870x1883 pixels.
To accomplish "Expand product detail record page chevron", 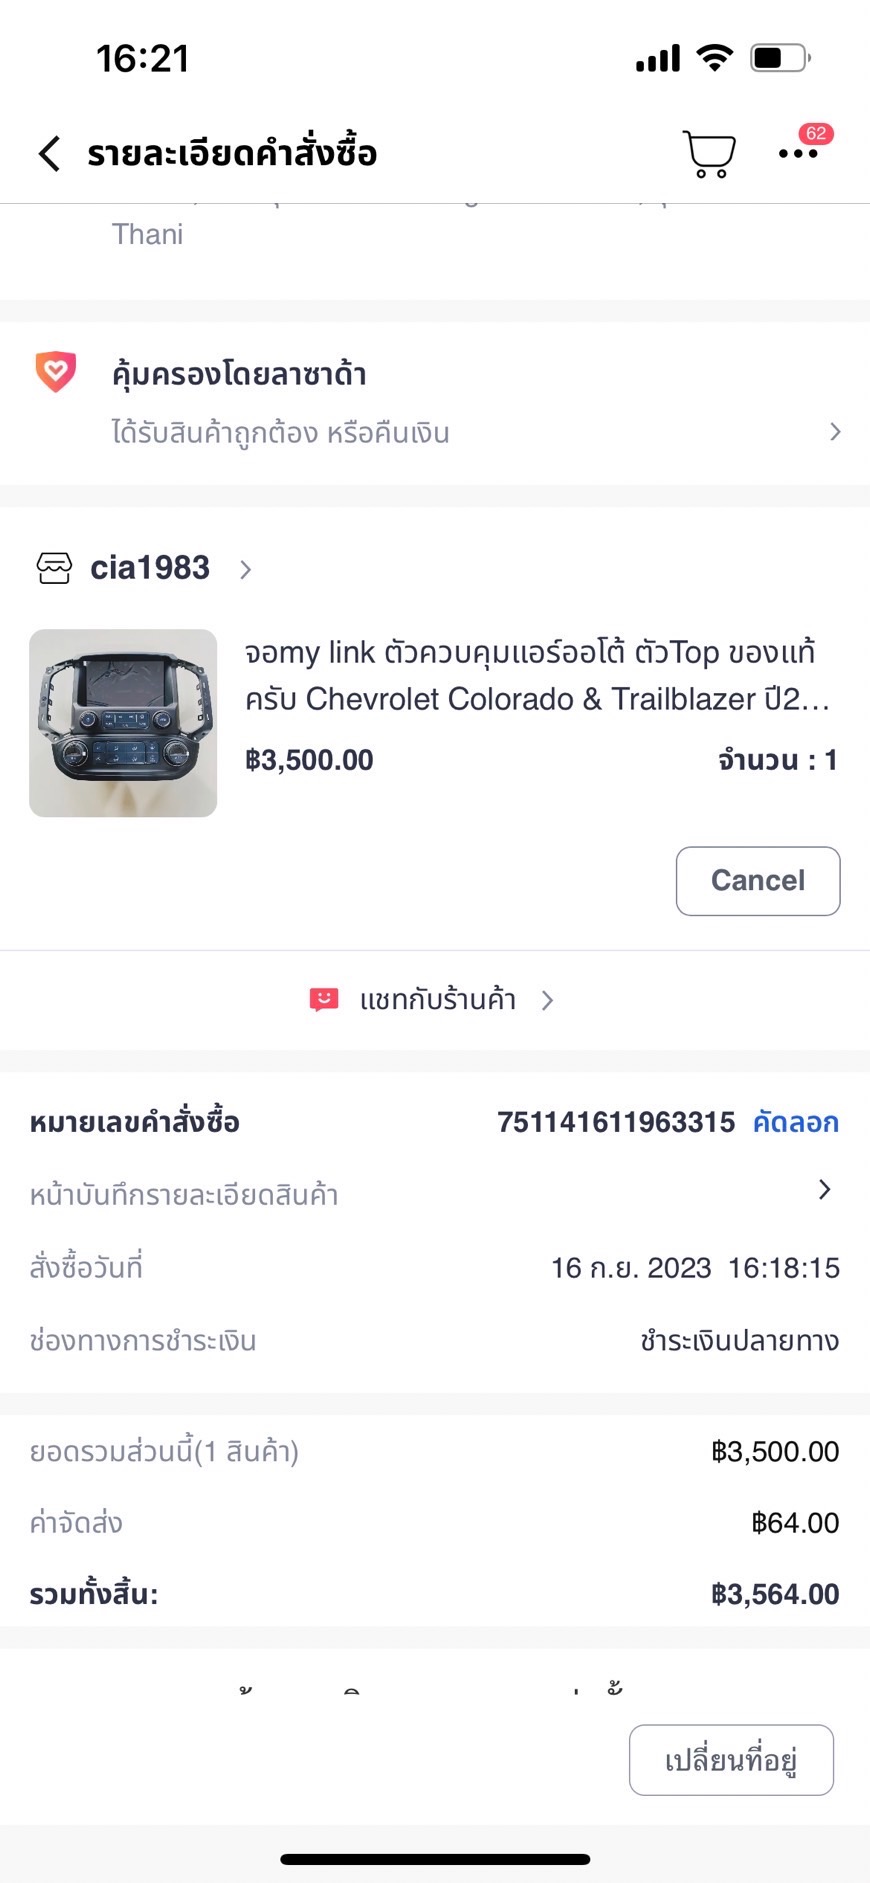I will (824, 1189).
